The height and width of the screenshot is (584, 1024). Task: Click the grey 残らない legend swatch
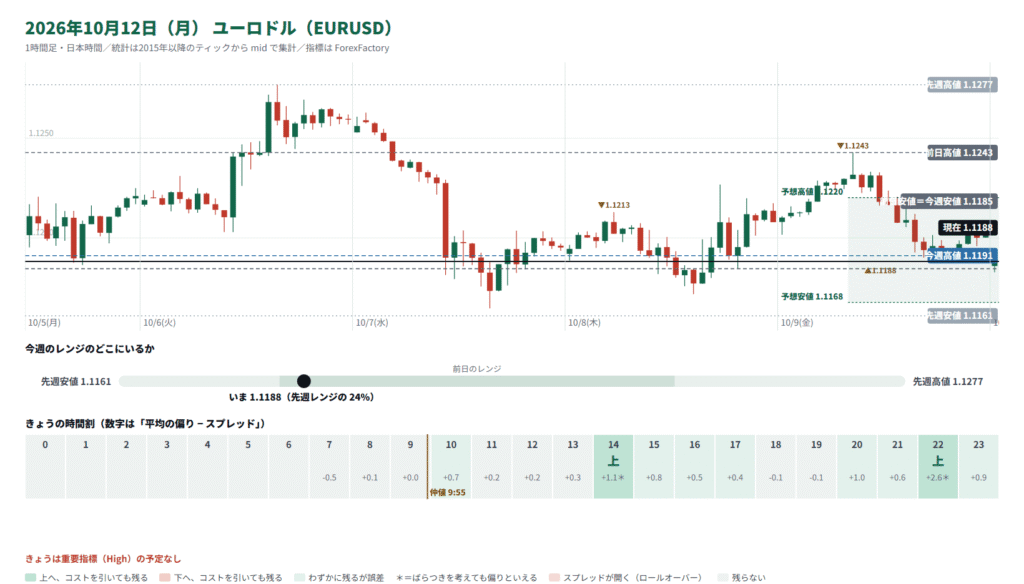[x=722, y=578]
